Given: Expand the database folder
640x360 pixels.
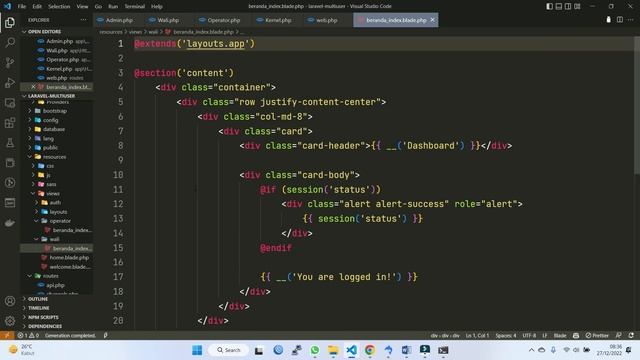Looking at the screenshot, I should (57, 129).
